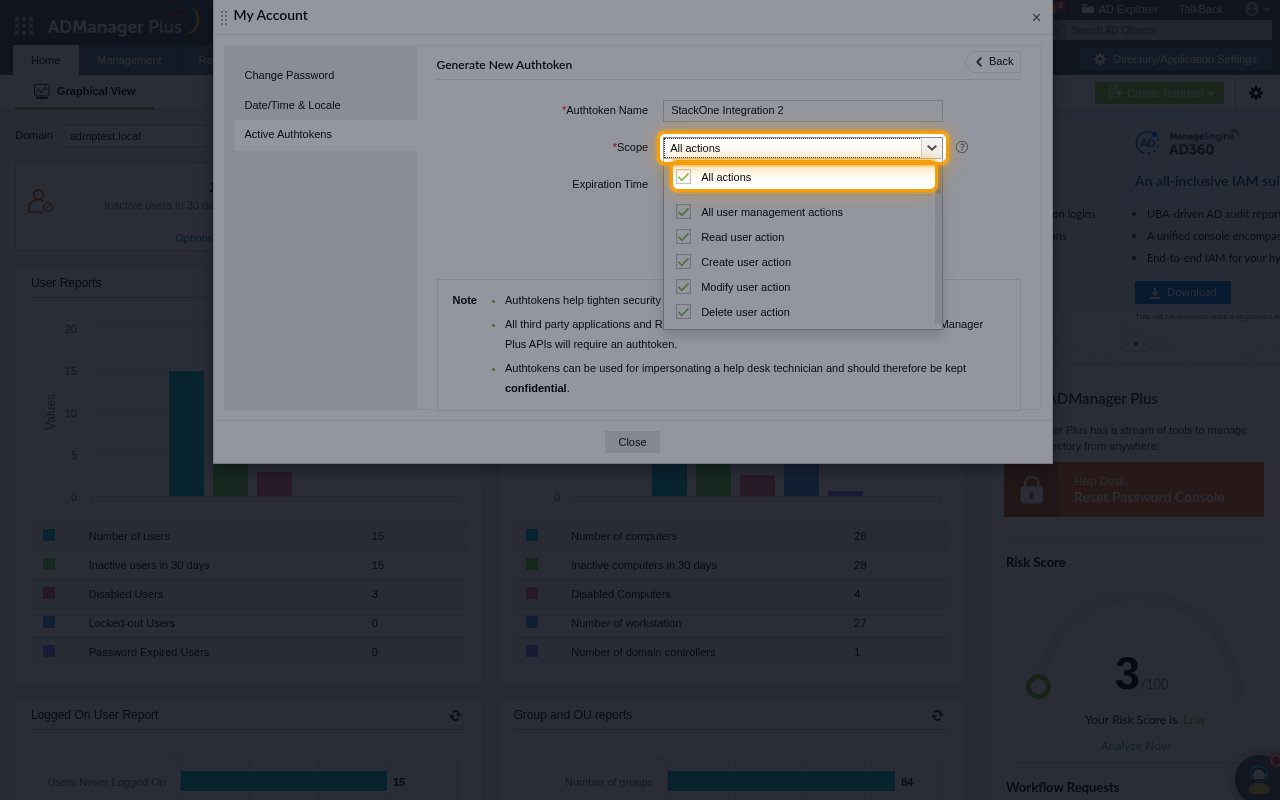This screenshot has width=1280, height=800.
Task: Click the Close button in dialog
Action: pyautogui.click(x=632, y=442)
